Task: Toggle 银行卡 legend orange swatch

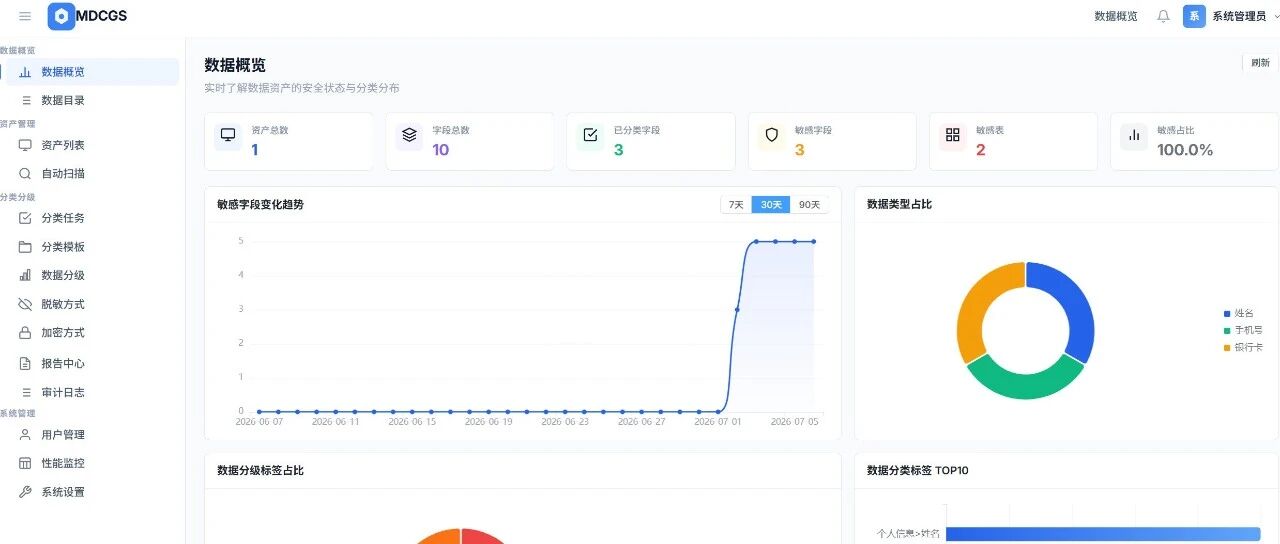Action: click(1227, 348)
